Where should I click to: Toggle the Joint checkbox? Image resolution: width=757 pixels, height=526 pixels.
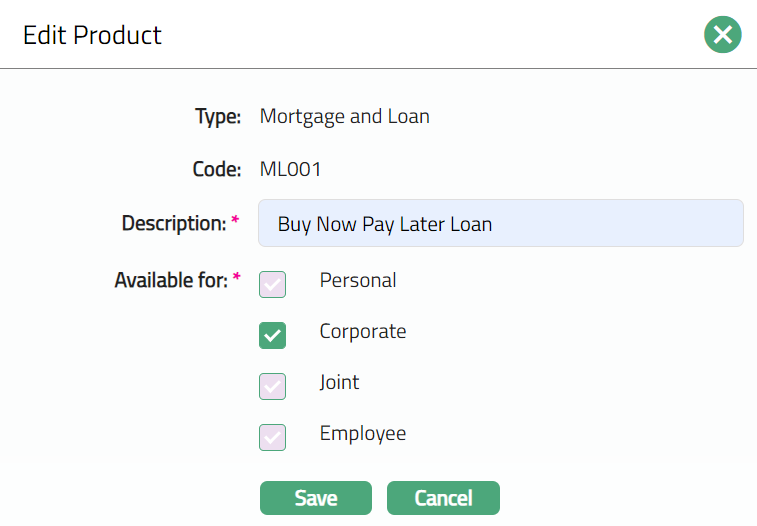[273, 386]
